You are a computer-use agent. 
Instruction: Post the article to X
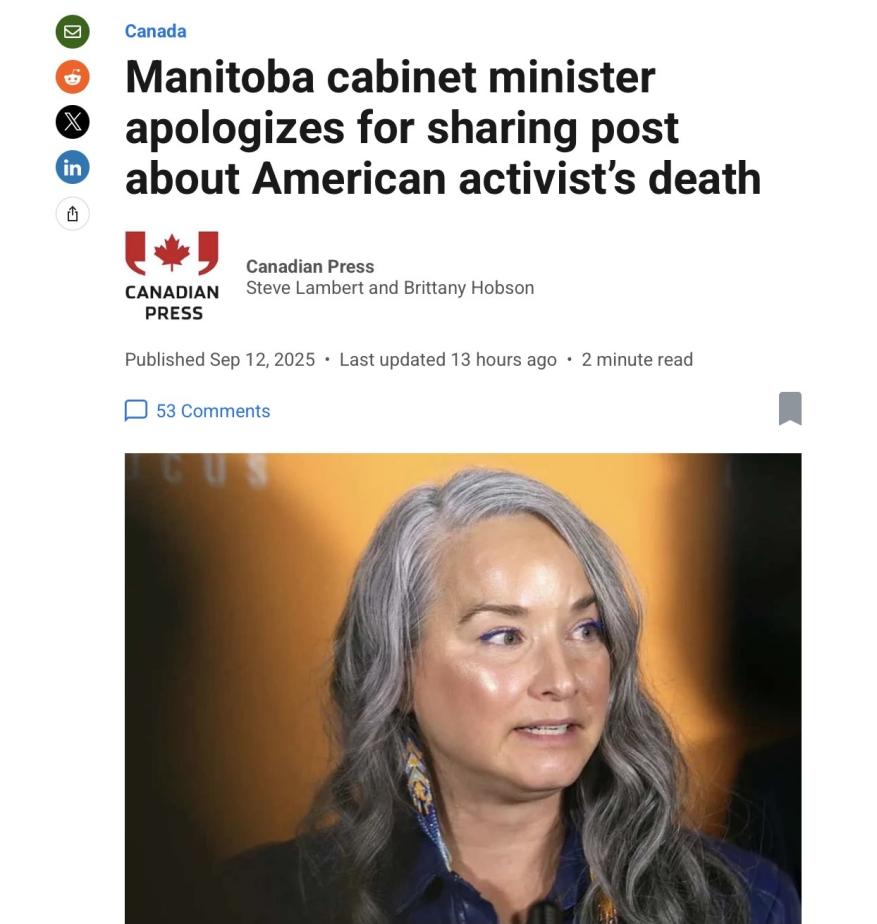click(x=72, y=122)
